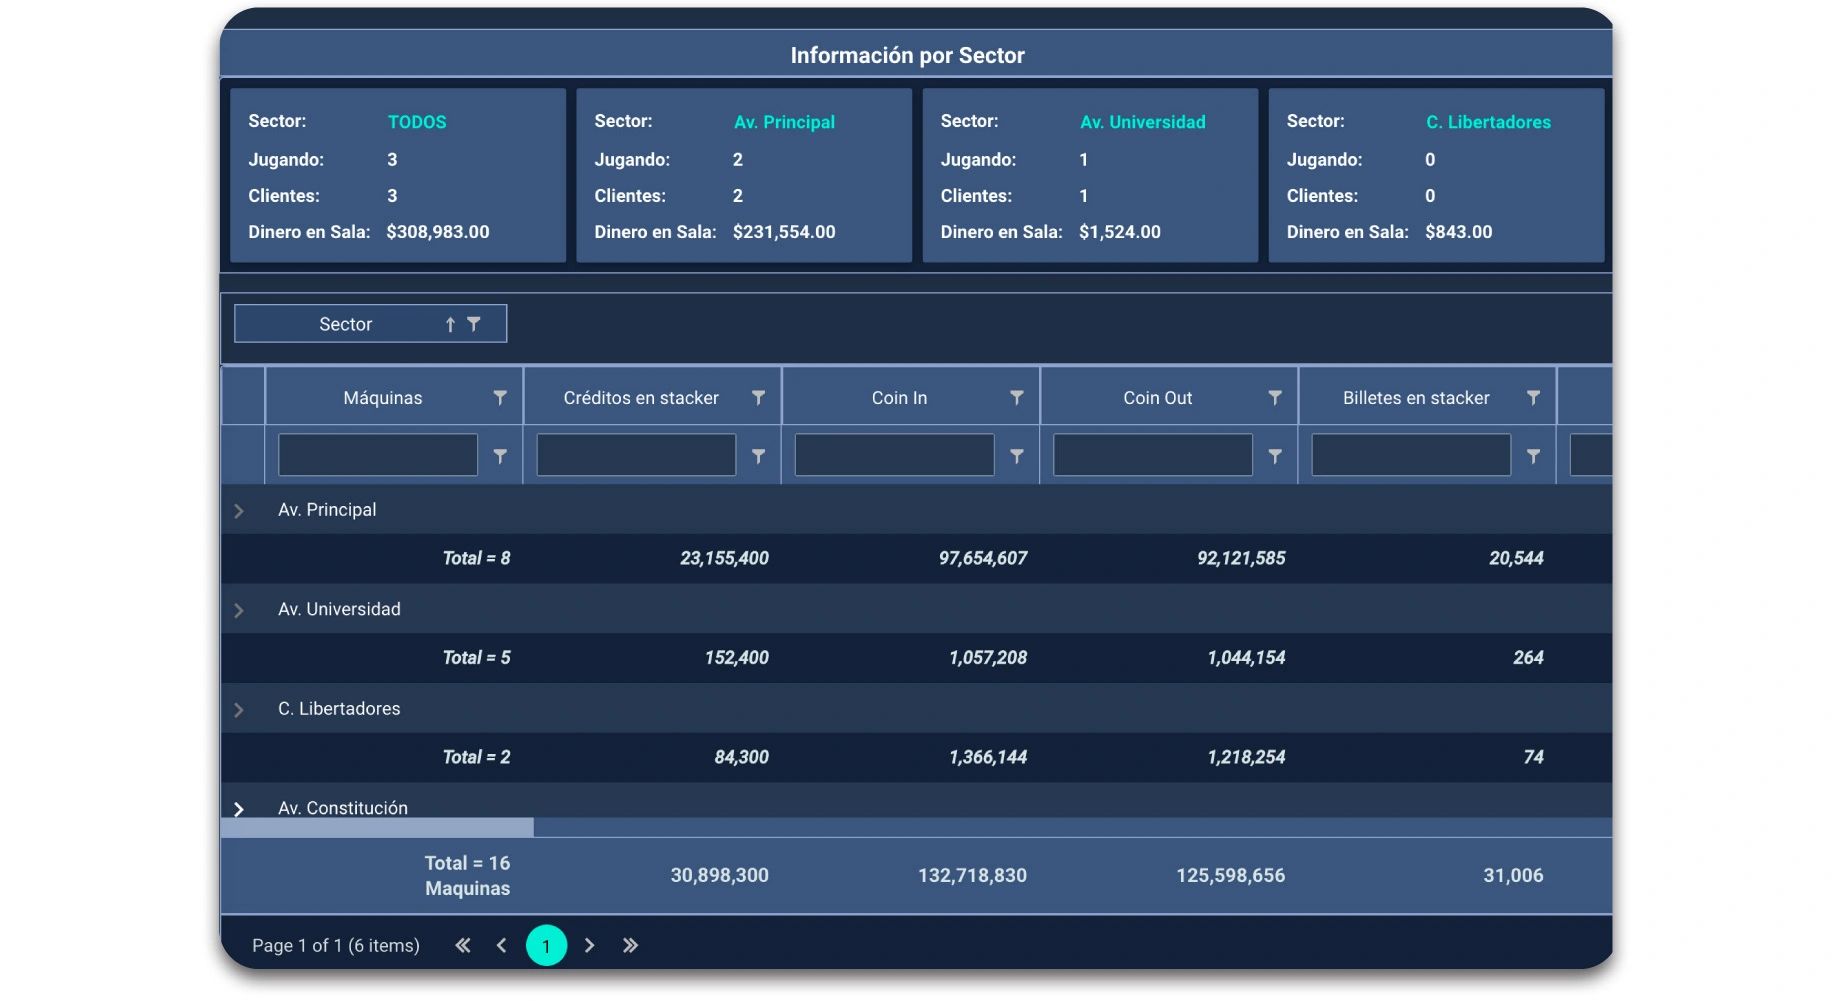Expand the Av. Constitución group row
The height and width of the screenshot is (1001, 1839).
click(x=239, y=809)
